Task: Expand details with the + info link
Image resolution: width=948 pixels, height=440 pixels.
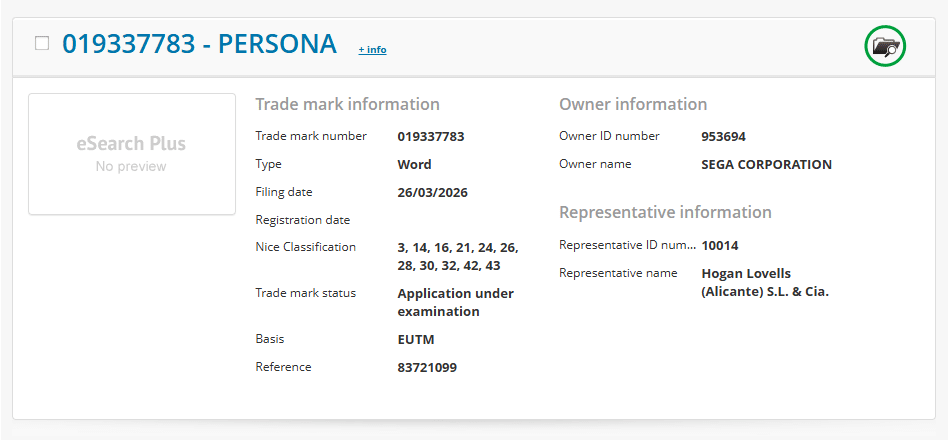Action: pos(372,49)
